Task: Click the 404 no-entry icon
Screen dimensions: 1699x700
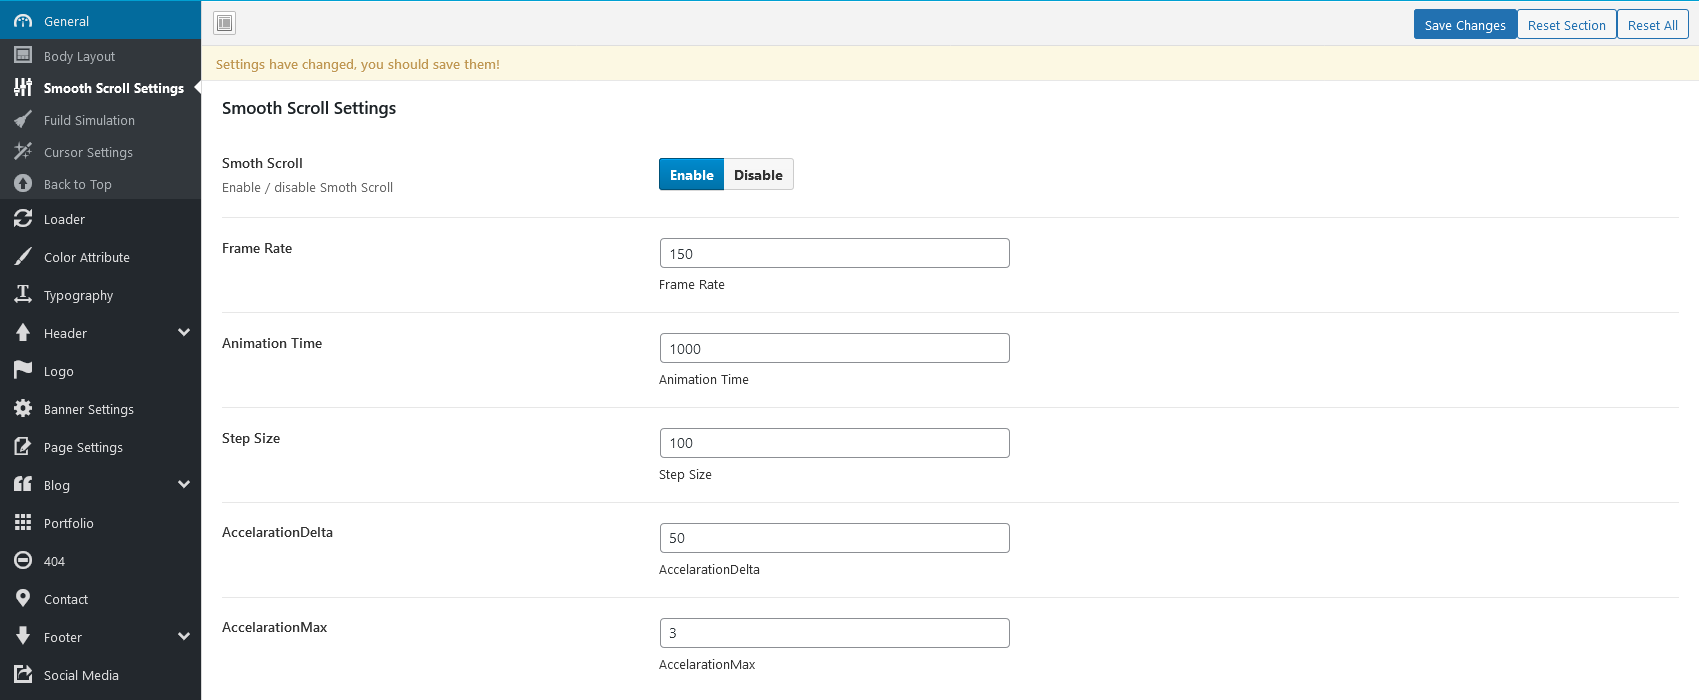Action: [x=23, y=560]
